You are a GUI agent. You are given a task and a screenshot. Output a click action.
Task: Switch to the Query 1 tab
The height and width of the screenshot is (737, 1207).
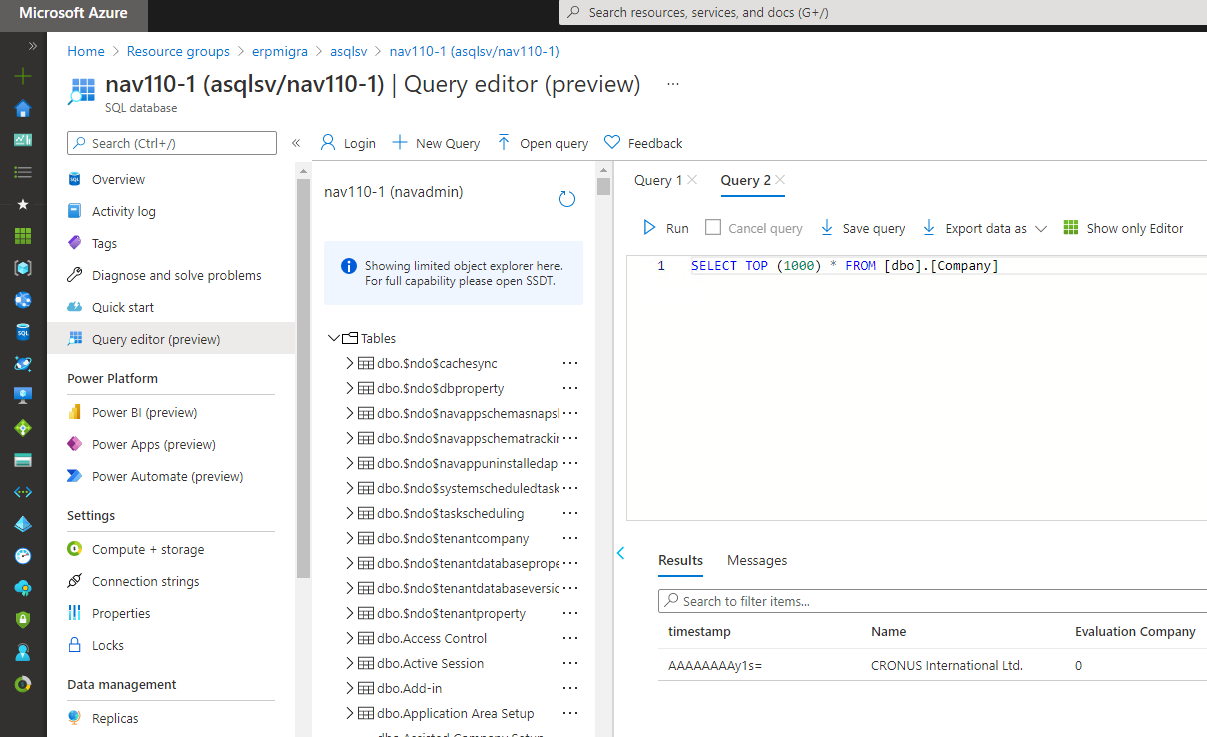coord(658,180)
